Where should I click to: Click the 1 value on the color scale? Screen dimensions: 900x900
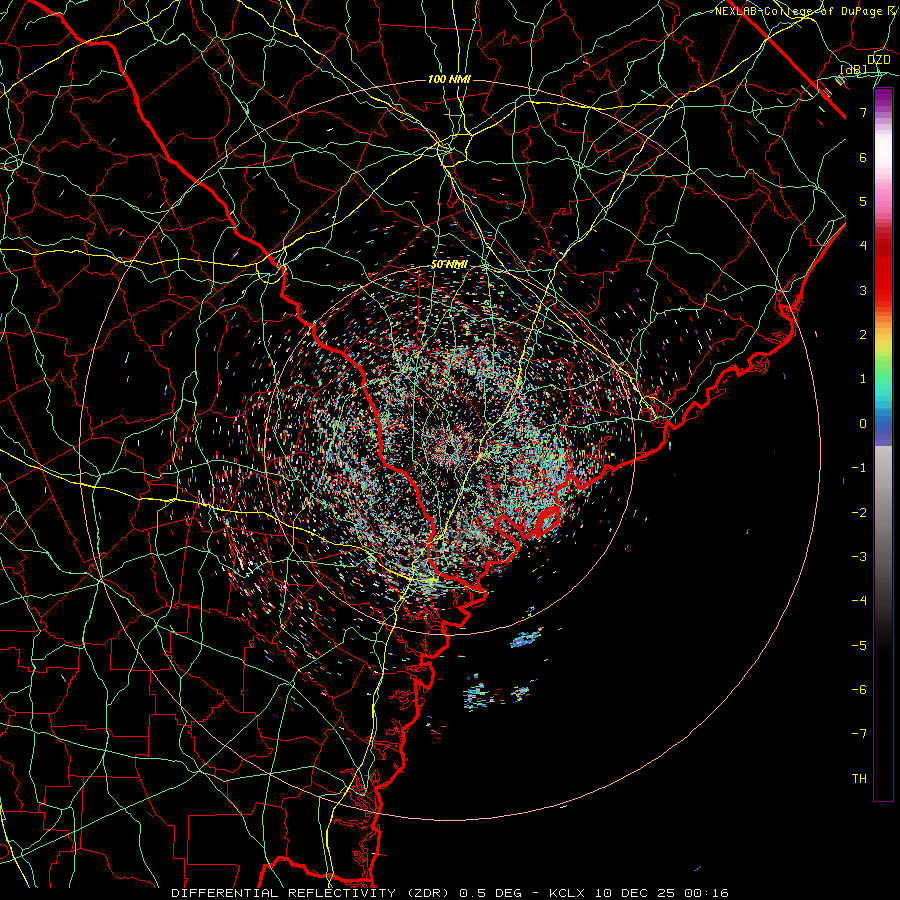863,379
